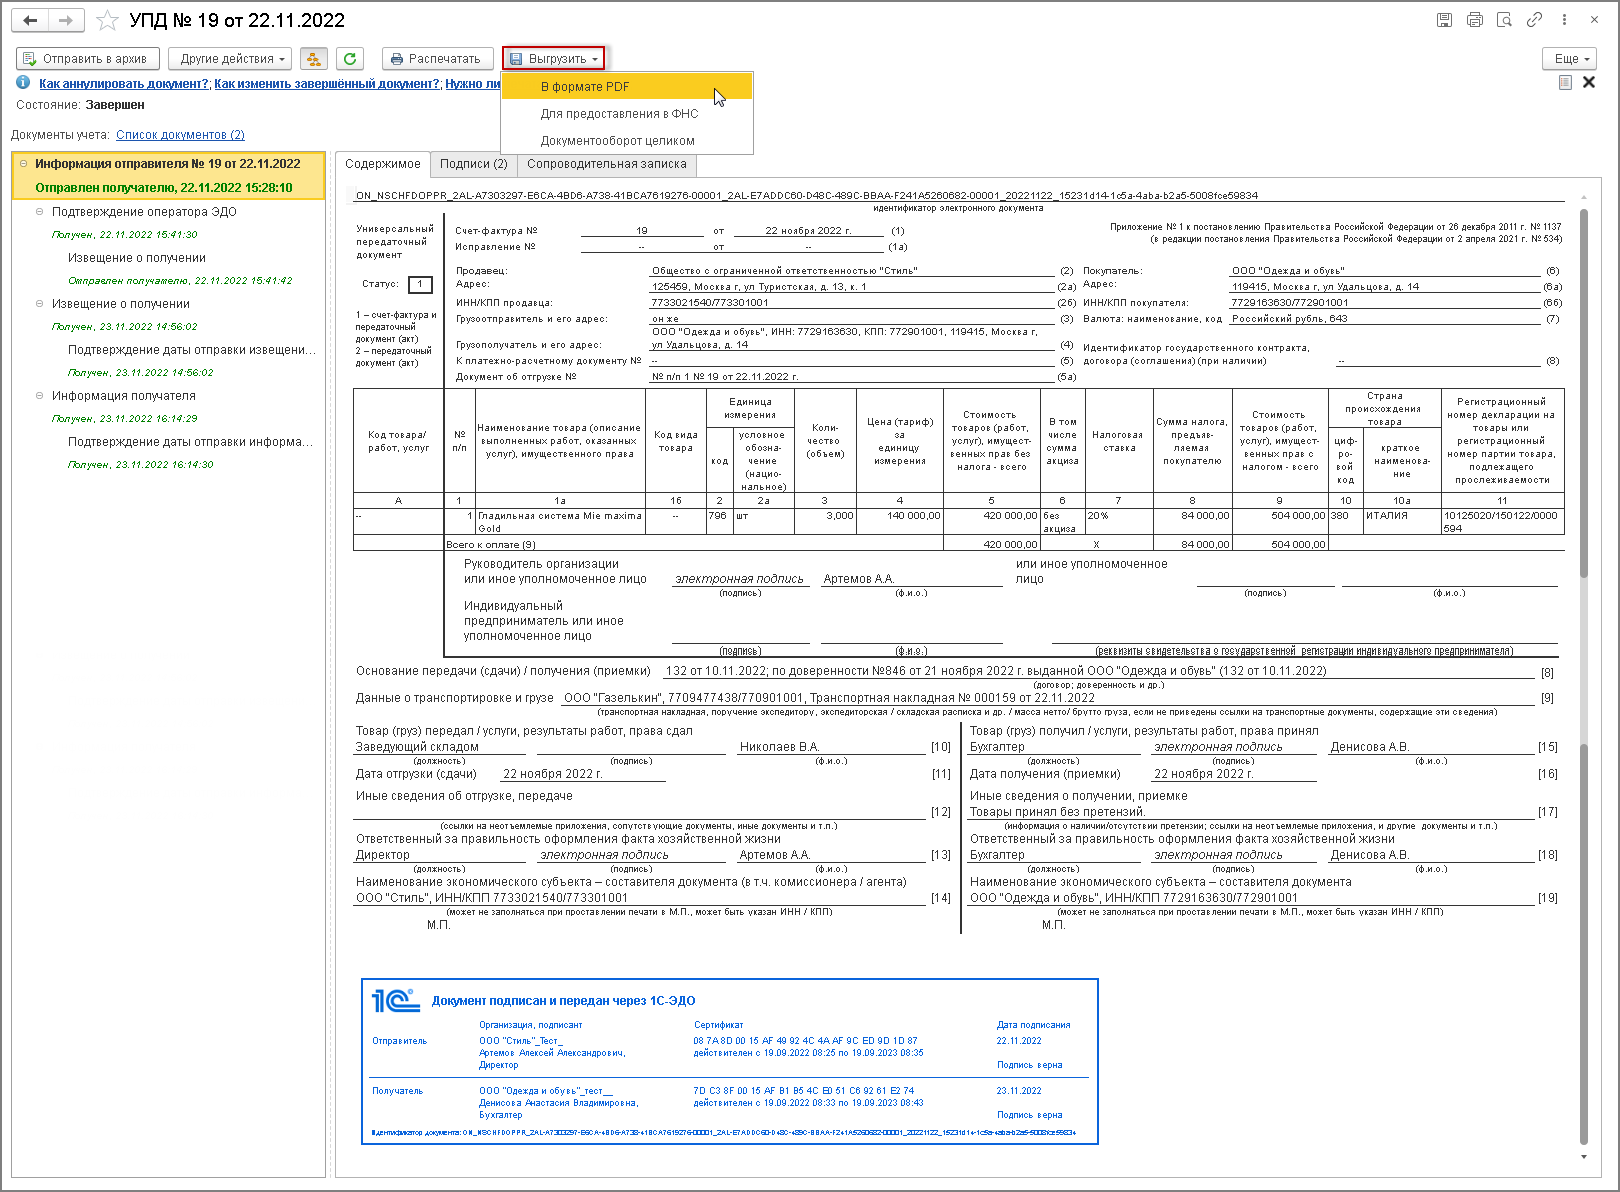Click the item name Гладильная система Mie maxima Gold

[560, 522]
